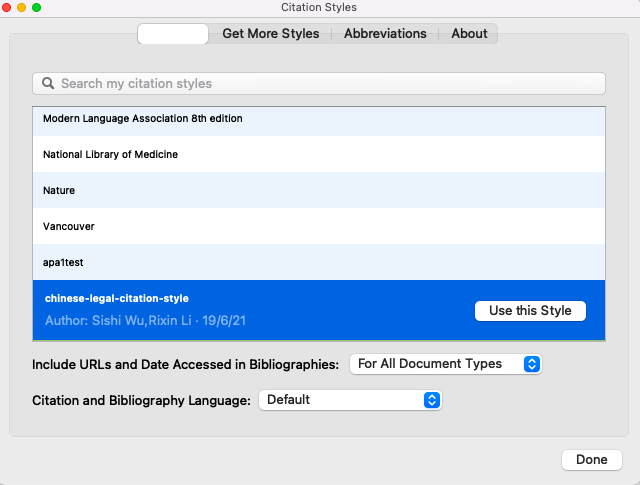
Task: Focus the Search my citation styles field
Action: pyautogui.click(x=319, y=84)
